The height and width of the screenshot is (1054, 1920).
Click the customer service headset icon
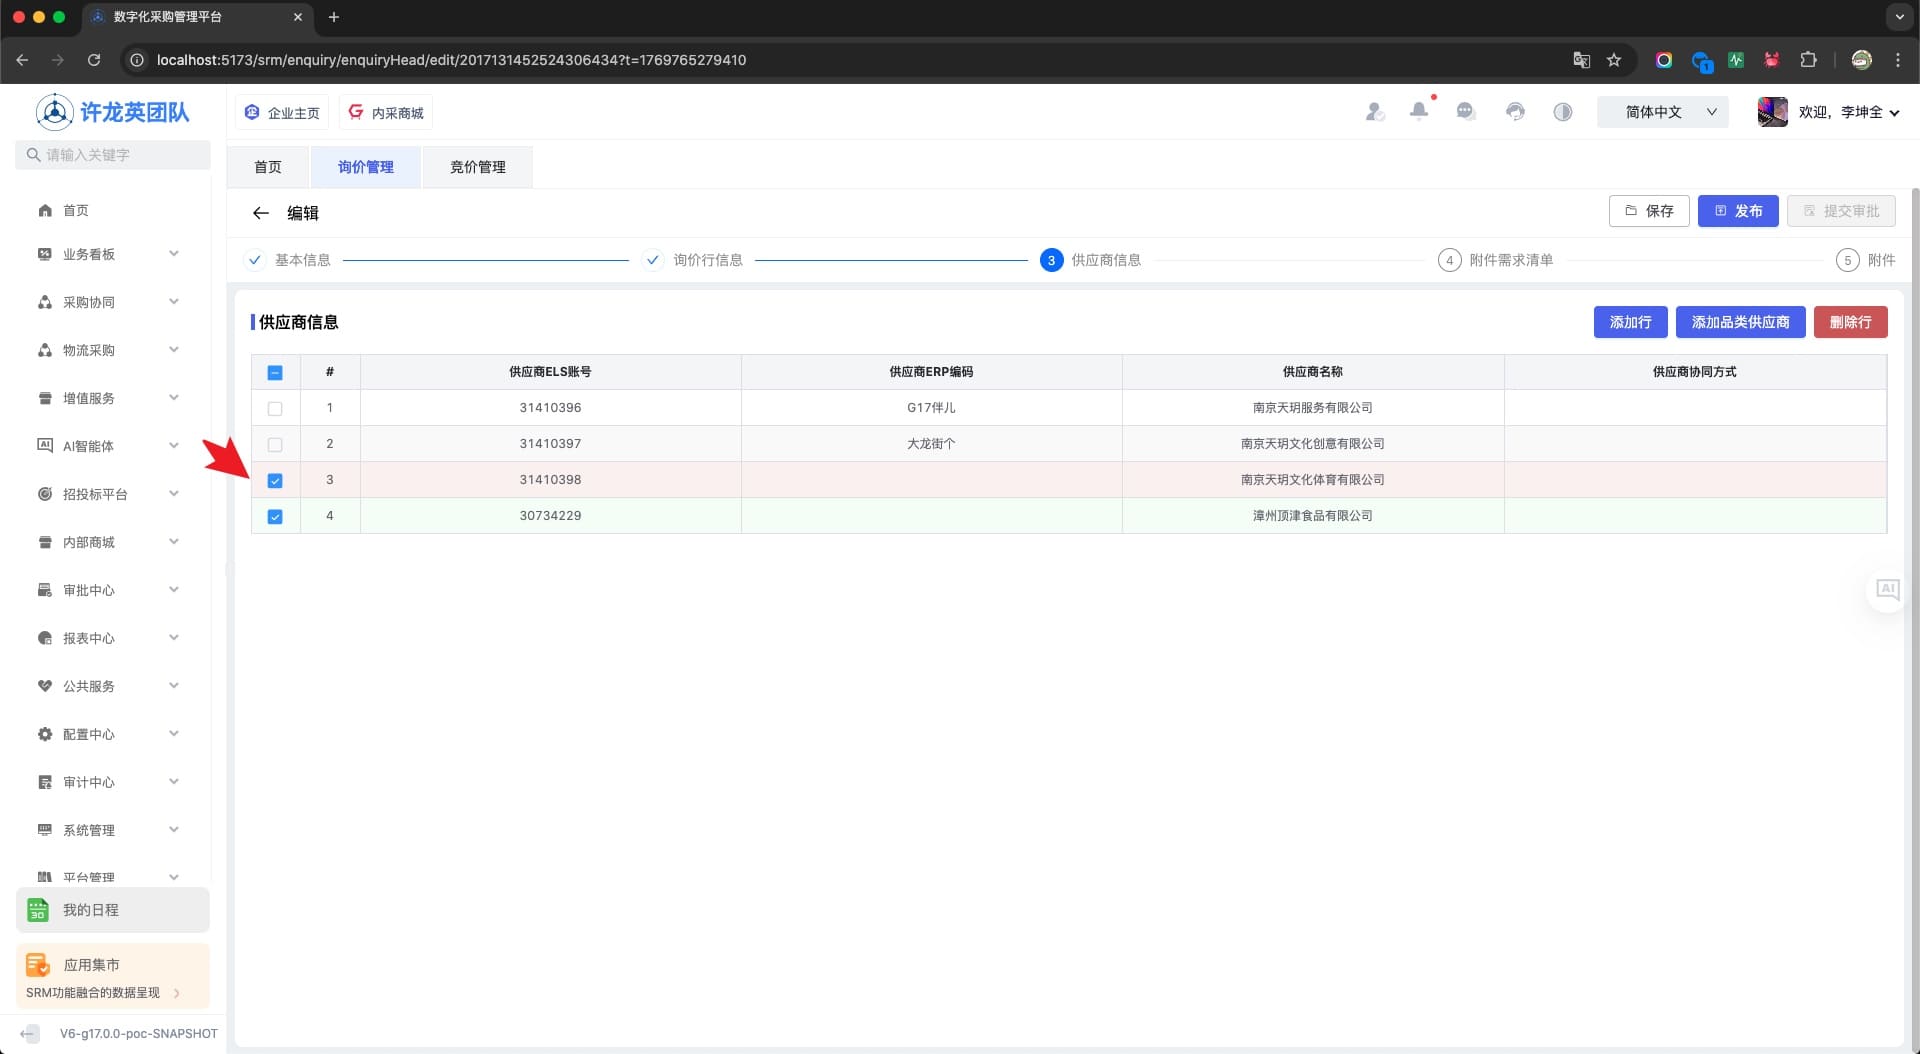coord(1515,112)
